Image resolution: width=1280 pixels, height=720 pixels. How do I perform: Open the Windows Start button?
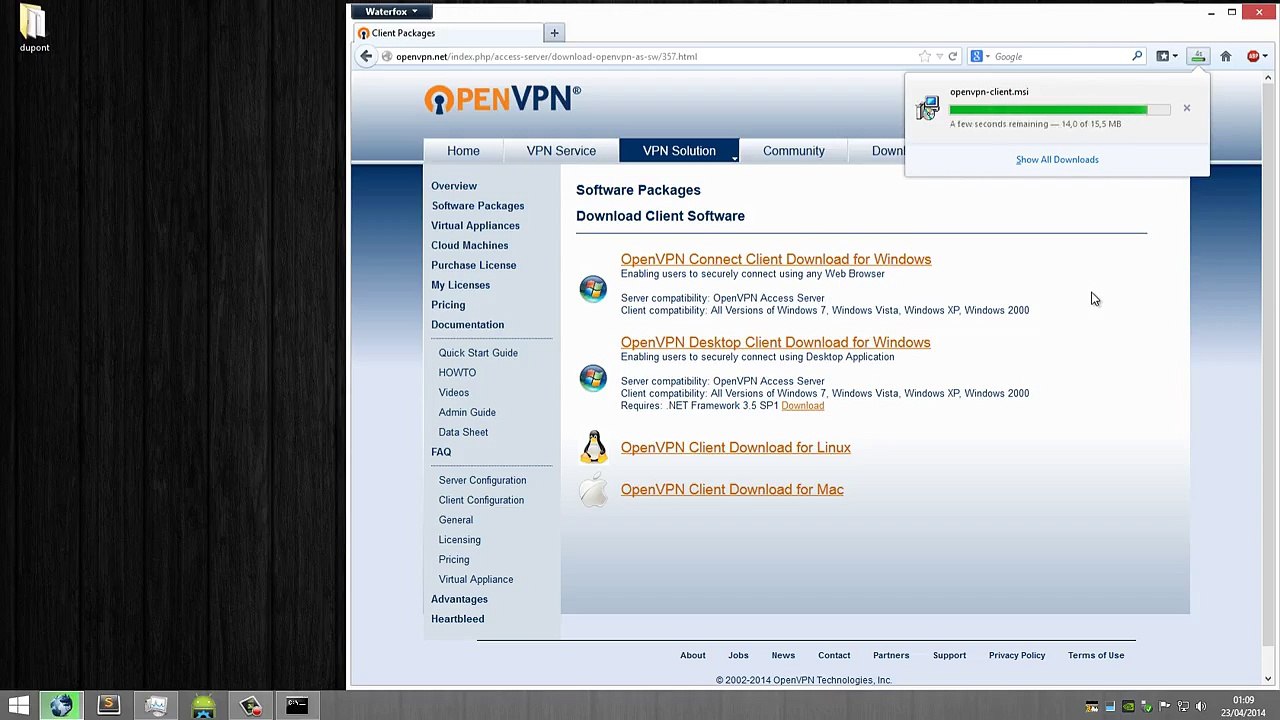click(19, 706)
